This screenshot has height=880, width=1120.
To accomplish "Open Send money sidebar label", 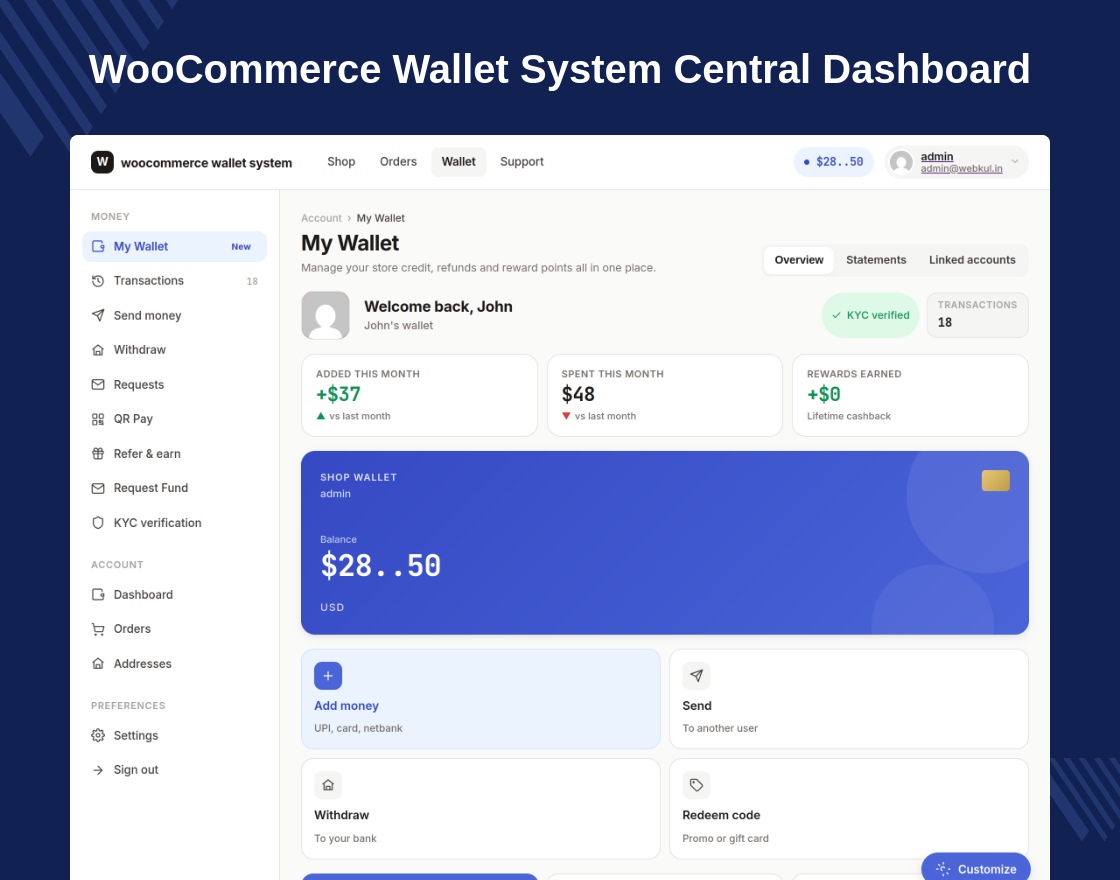I will (147, 316).
